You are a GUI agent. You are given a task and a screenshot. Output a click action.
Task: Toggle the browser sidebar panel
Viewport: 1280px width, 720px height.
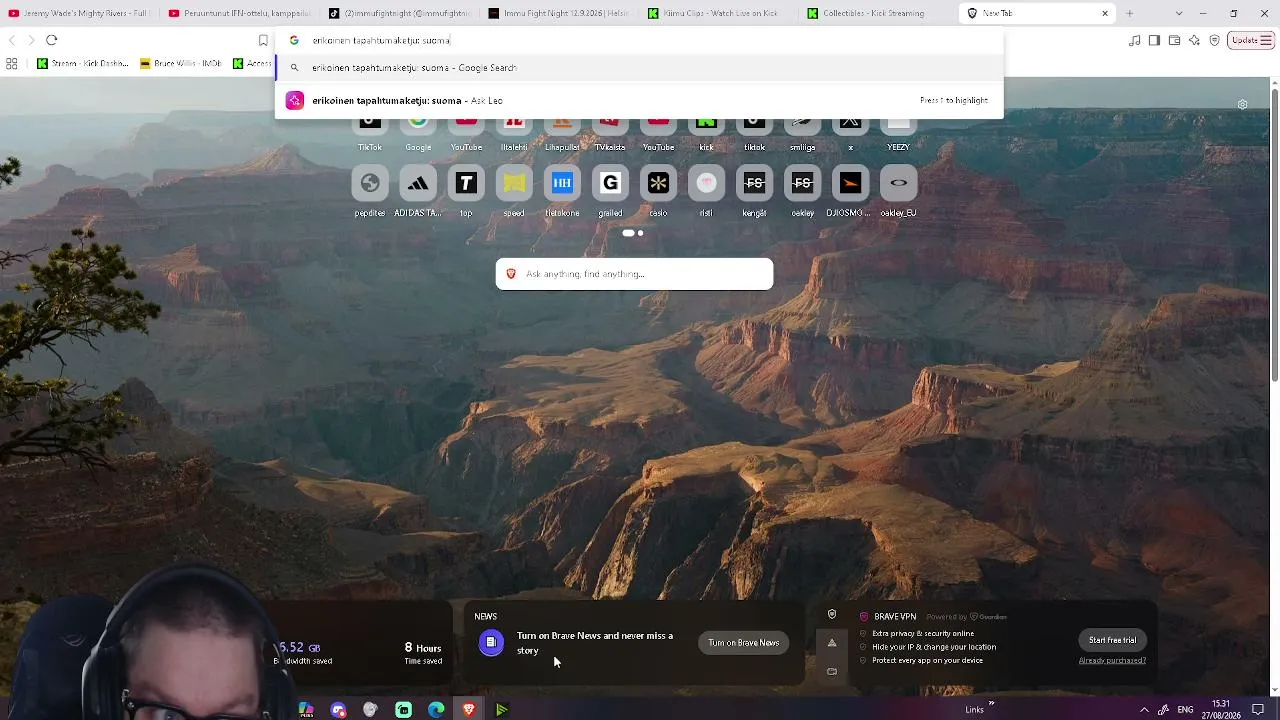(1154, 40)
